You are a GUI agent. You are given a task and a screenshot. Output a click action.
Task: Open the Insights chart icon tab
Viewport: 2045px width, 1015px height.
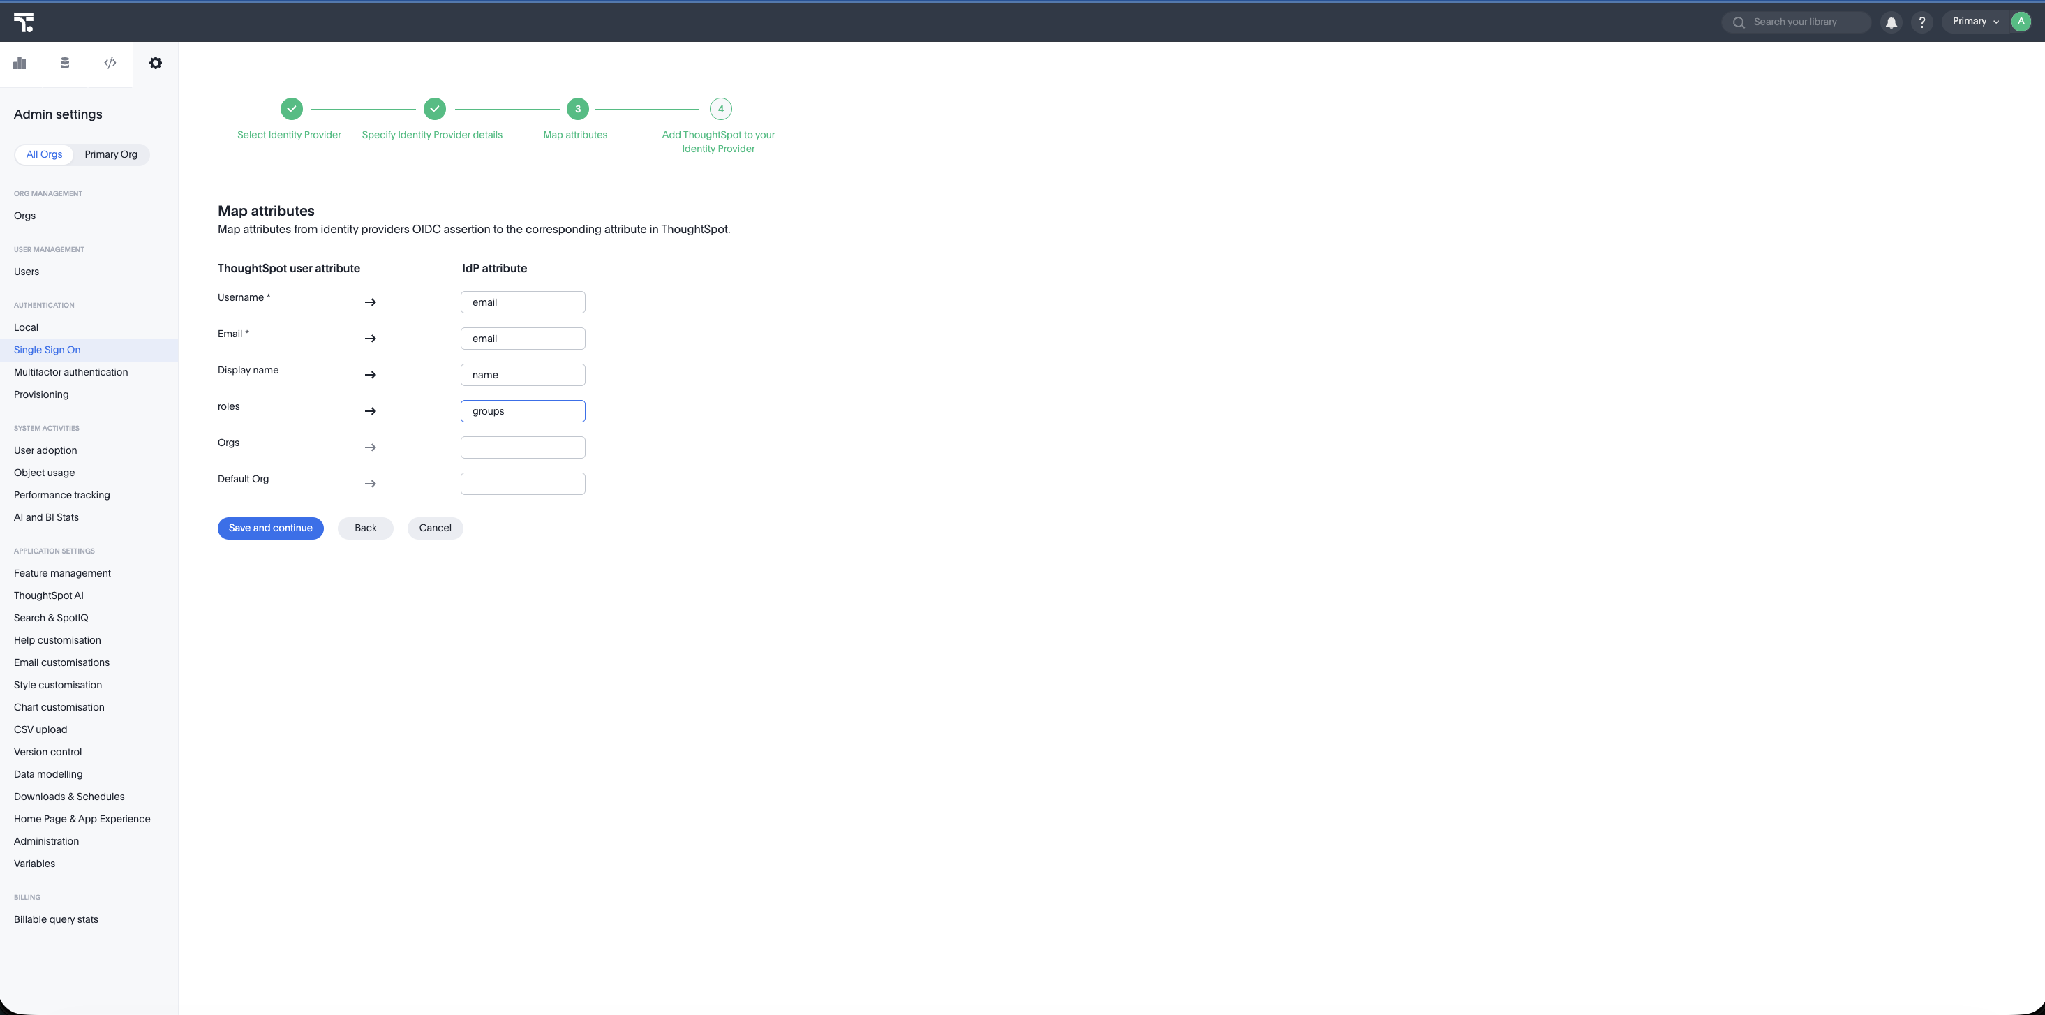(20, 63)
